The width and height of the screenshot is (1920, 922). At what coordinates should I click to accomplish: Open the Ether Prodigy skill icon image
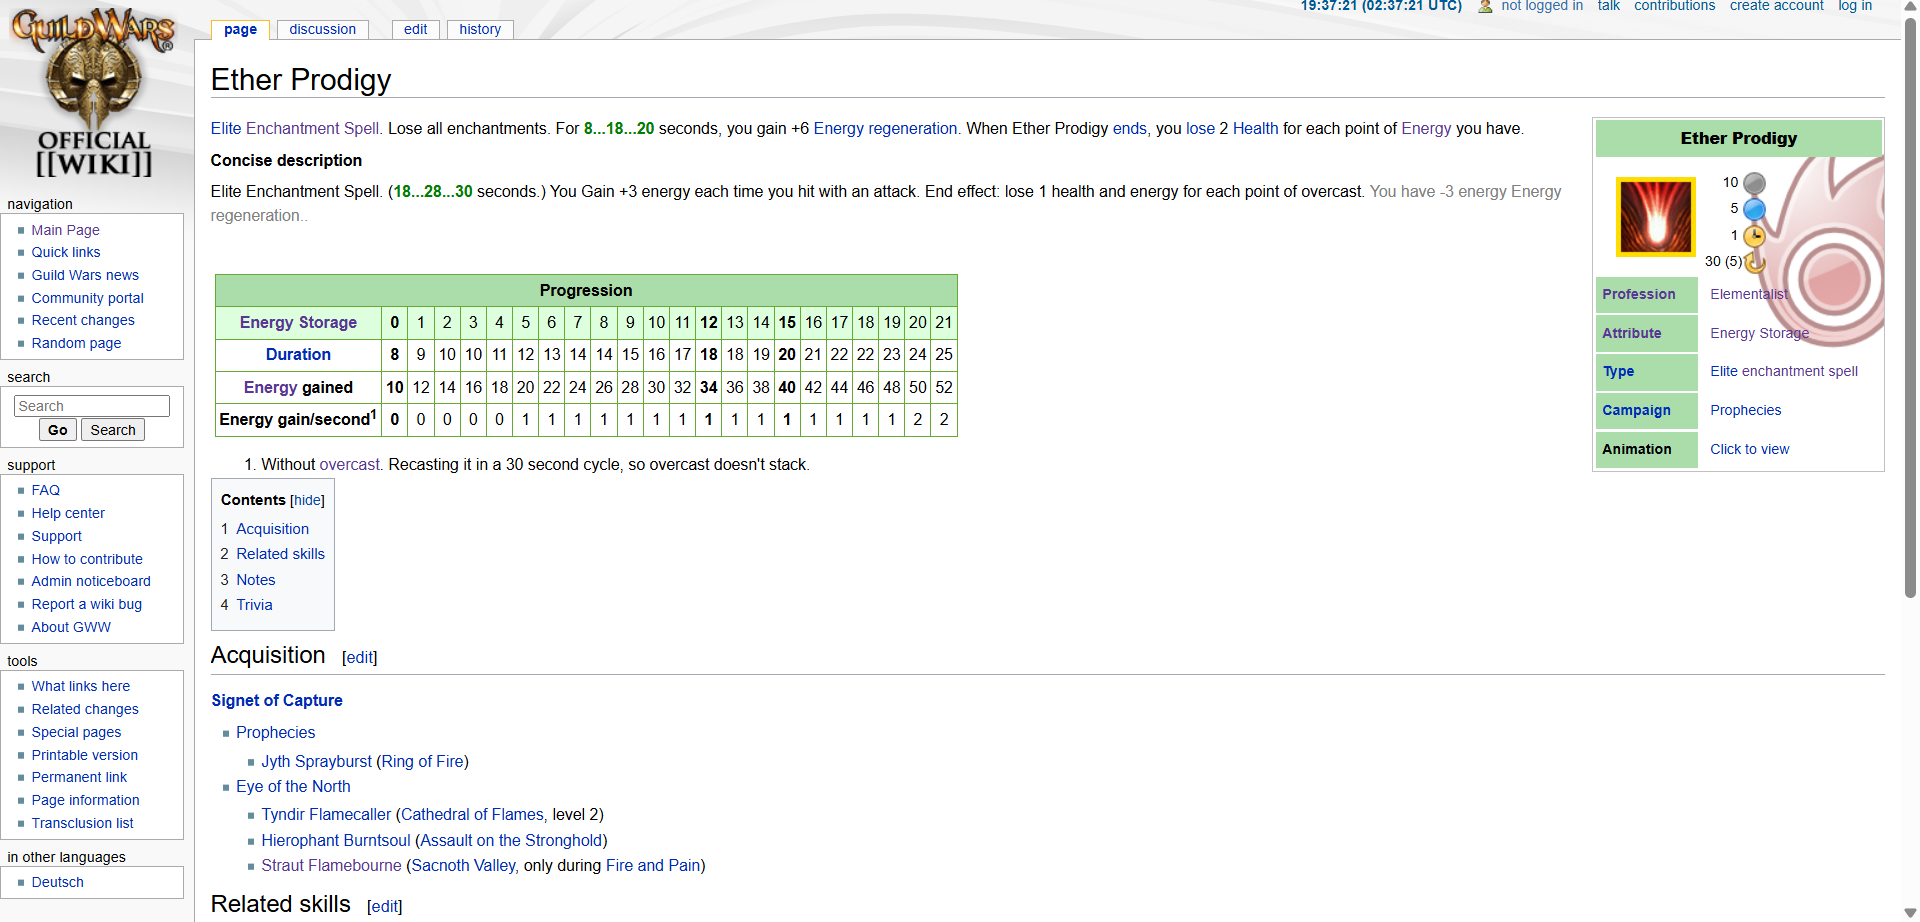1655,216
